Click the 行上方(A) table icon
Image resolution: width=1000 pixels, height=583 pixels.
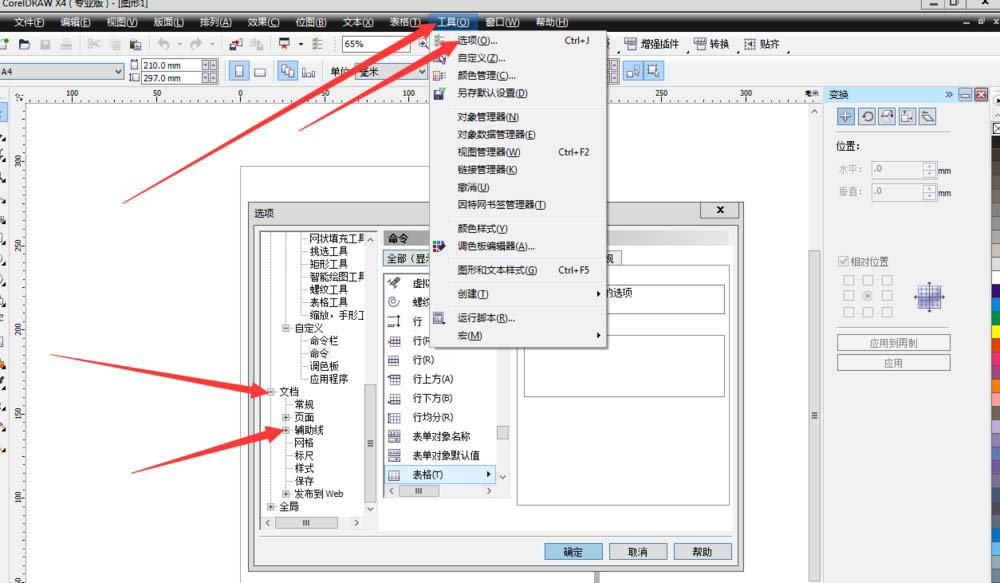tap(394, 379)
